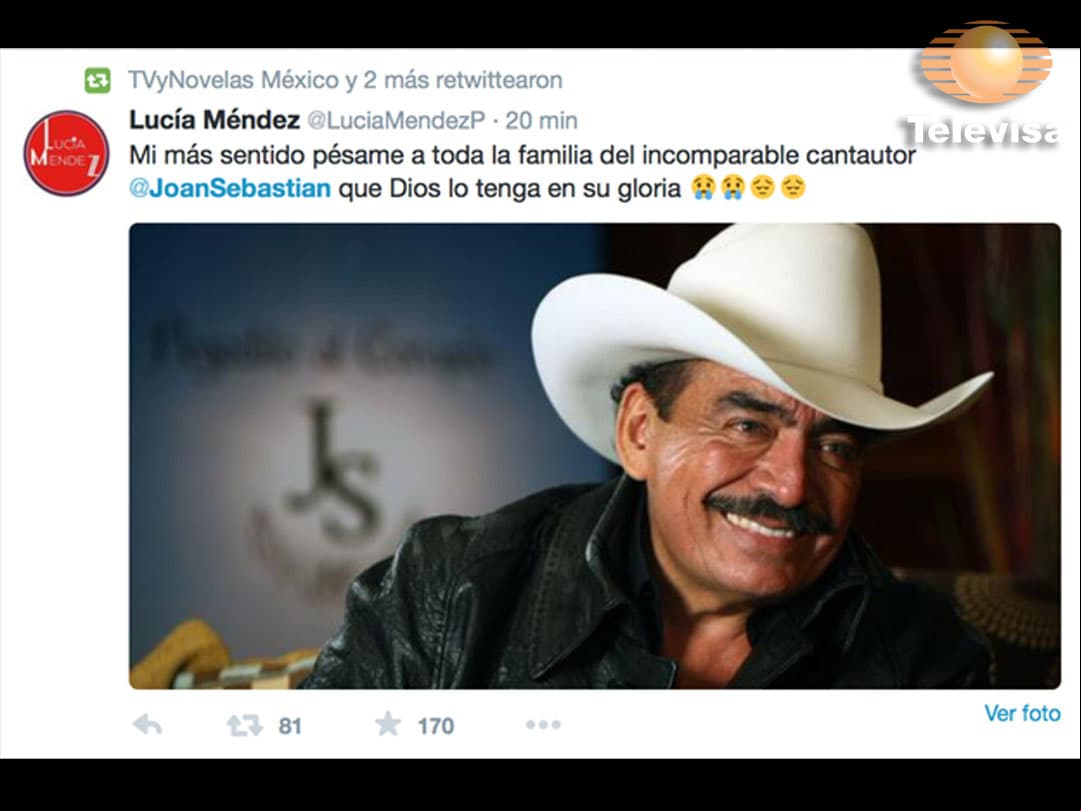Open the three-dots more options menu
Image resolution: width=1081 pixels, height=811 pixels.
tap(543, 725)
